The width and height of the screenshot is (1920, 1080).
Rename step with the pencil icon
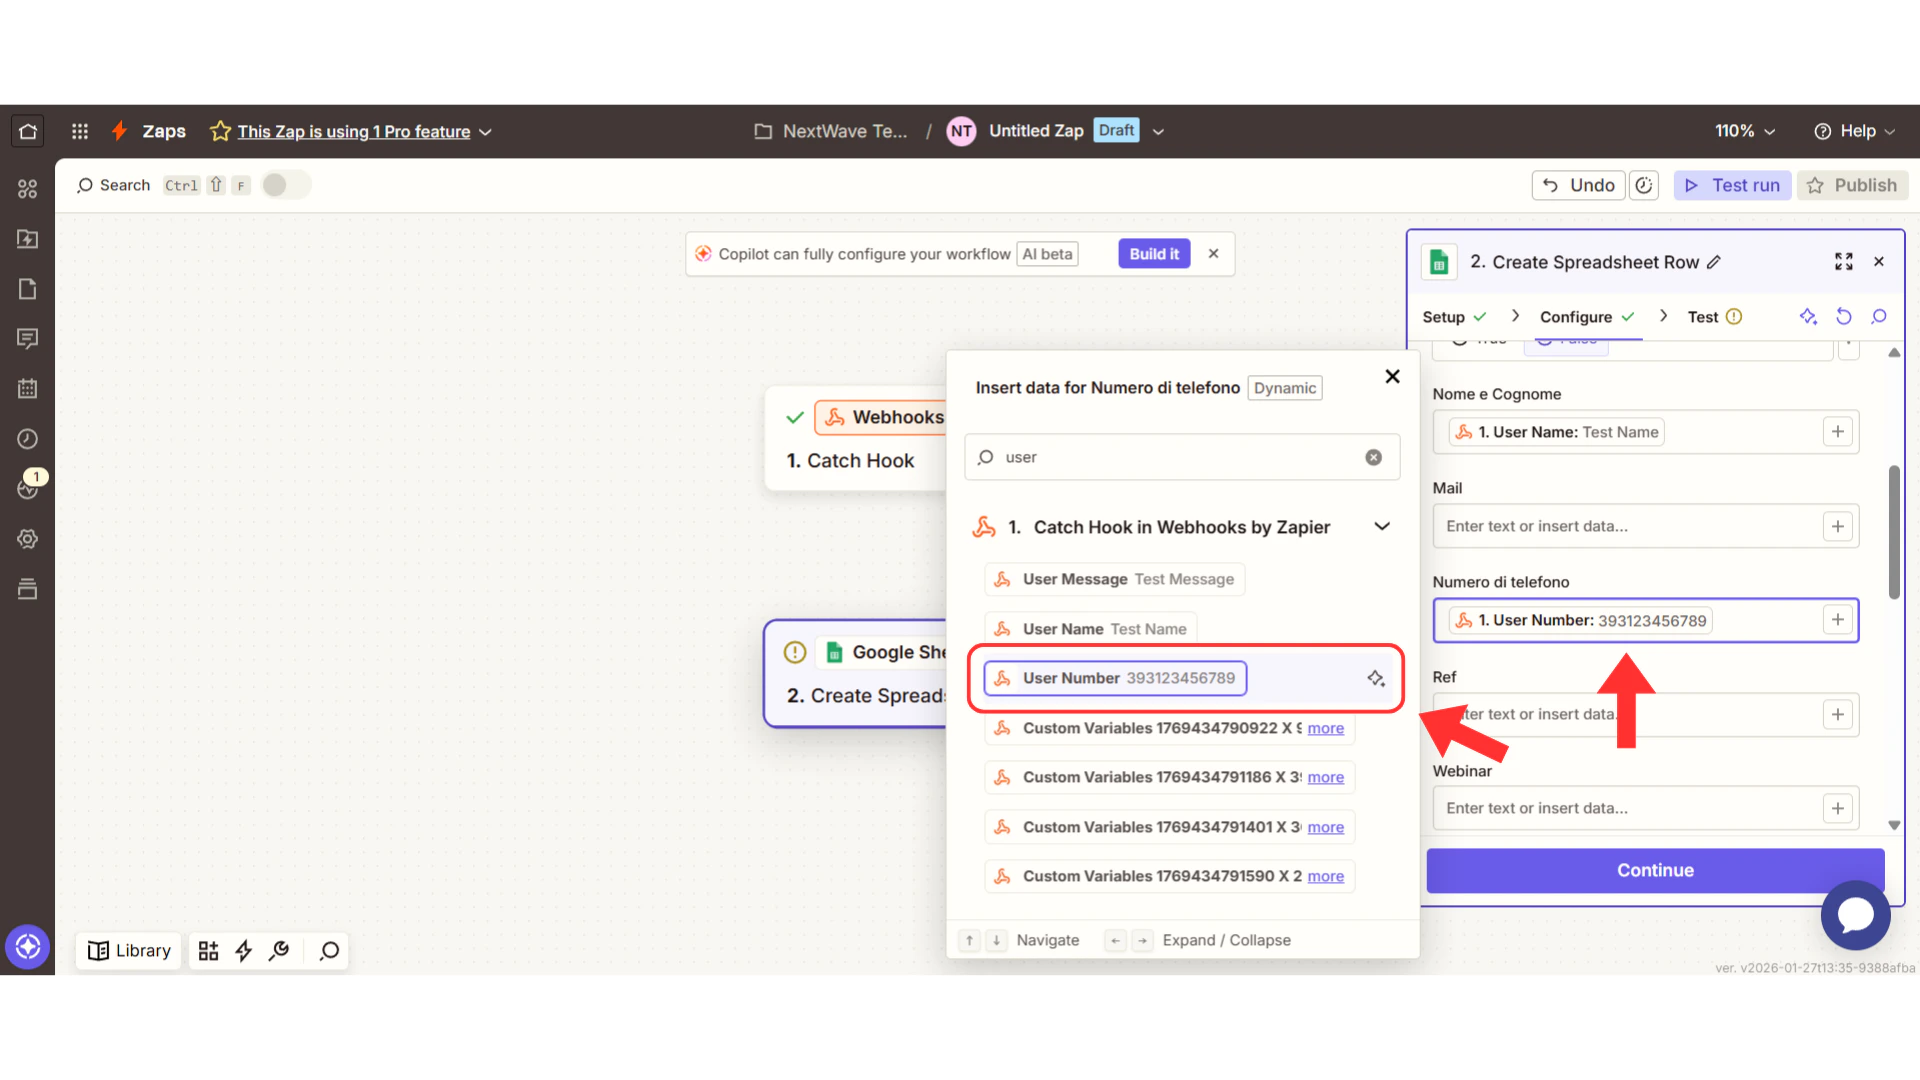point(1714,262)
